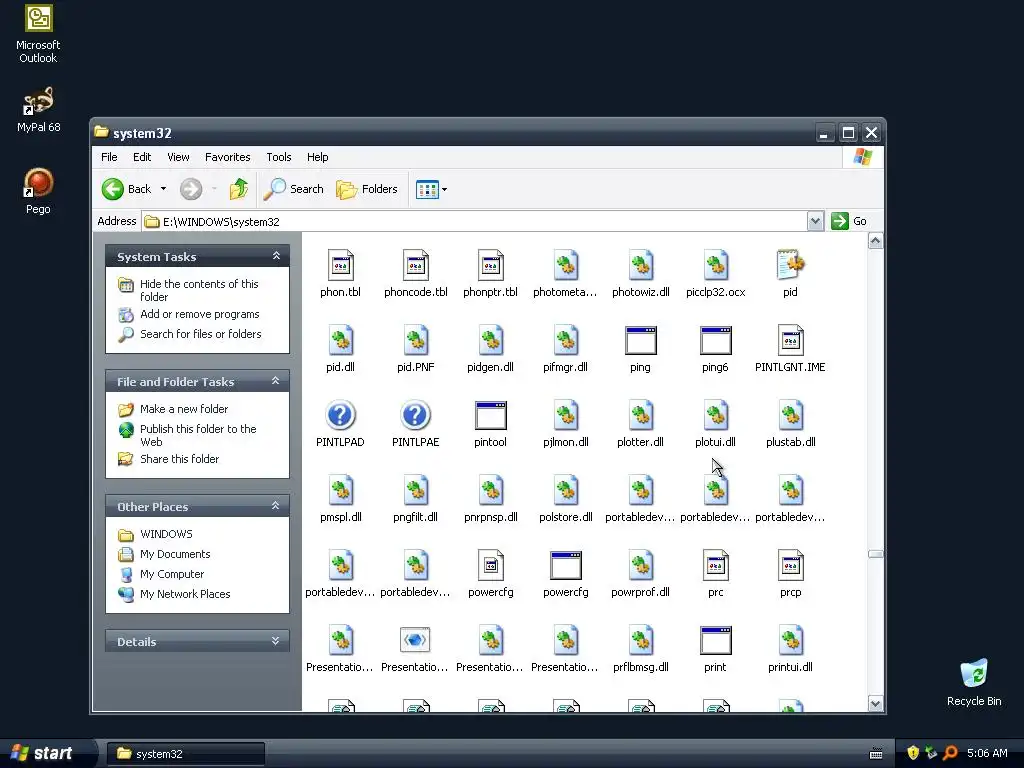Open the Edit menu
Image resolution: width=1024 pixels, height=768 pixels.
142,157
